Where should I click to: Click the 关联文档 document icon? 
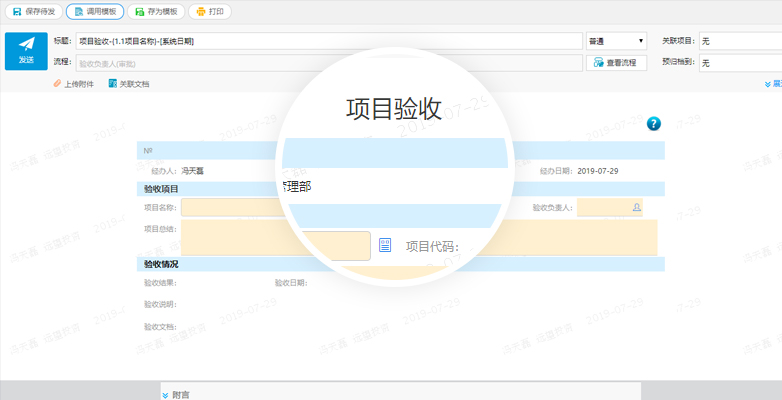click(x=112, y=84)
